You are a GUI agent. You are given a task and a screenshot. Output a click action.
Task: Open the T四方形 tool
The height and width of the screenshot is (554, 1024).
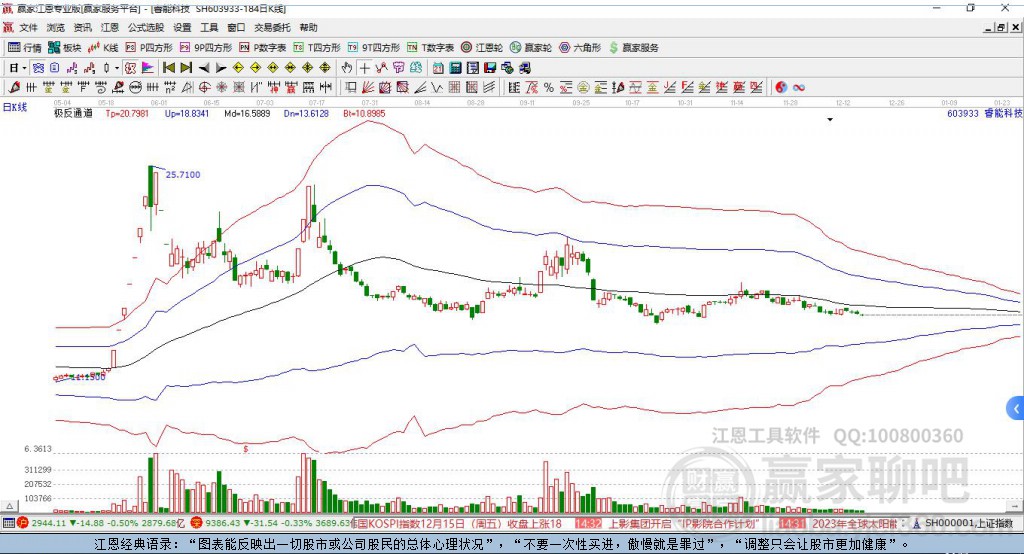pyautogui.click(x=317, y=48)
